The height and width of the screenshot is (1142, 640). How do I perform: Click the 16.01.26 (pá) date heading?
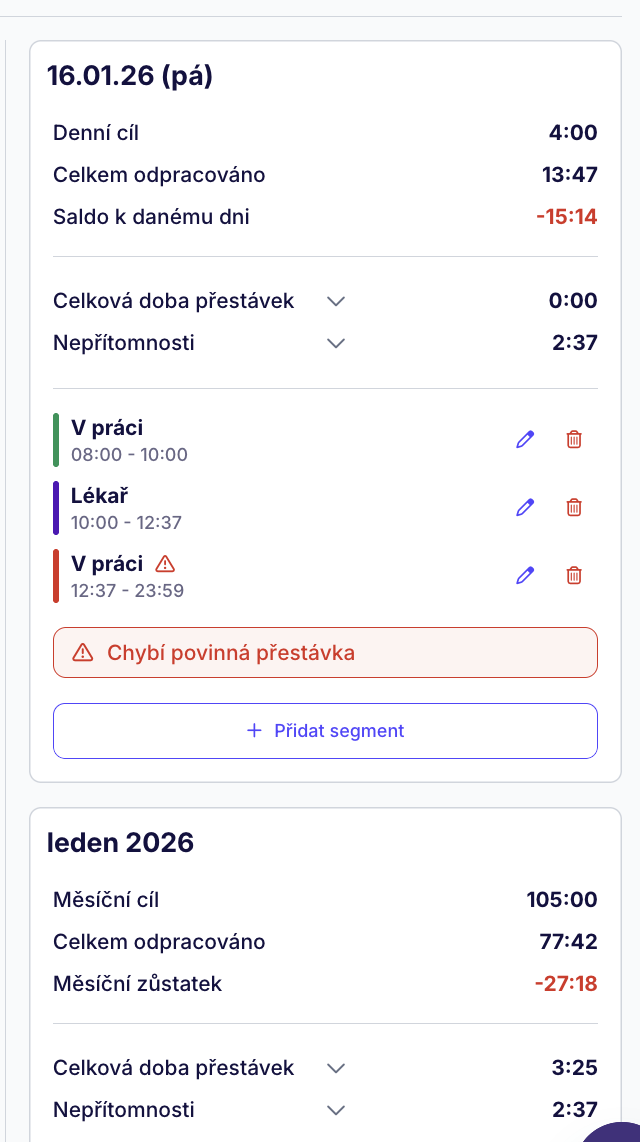tap(130, 76)
